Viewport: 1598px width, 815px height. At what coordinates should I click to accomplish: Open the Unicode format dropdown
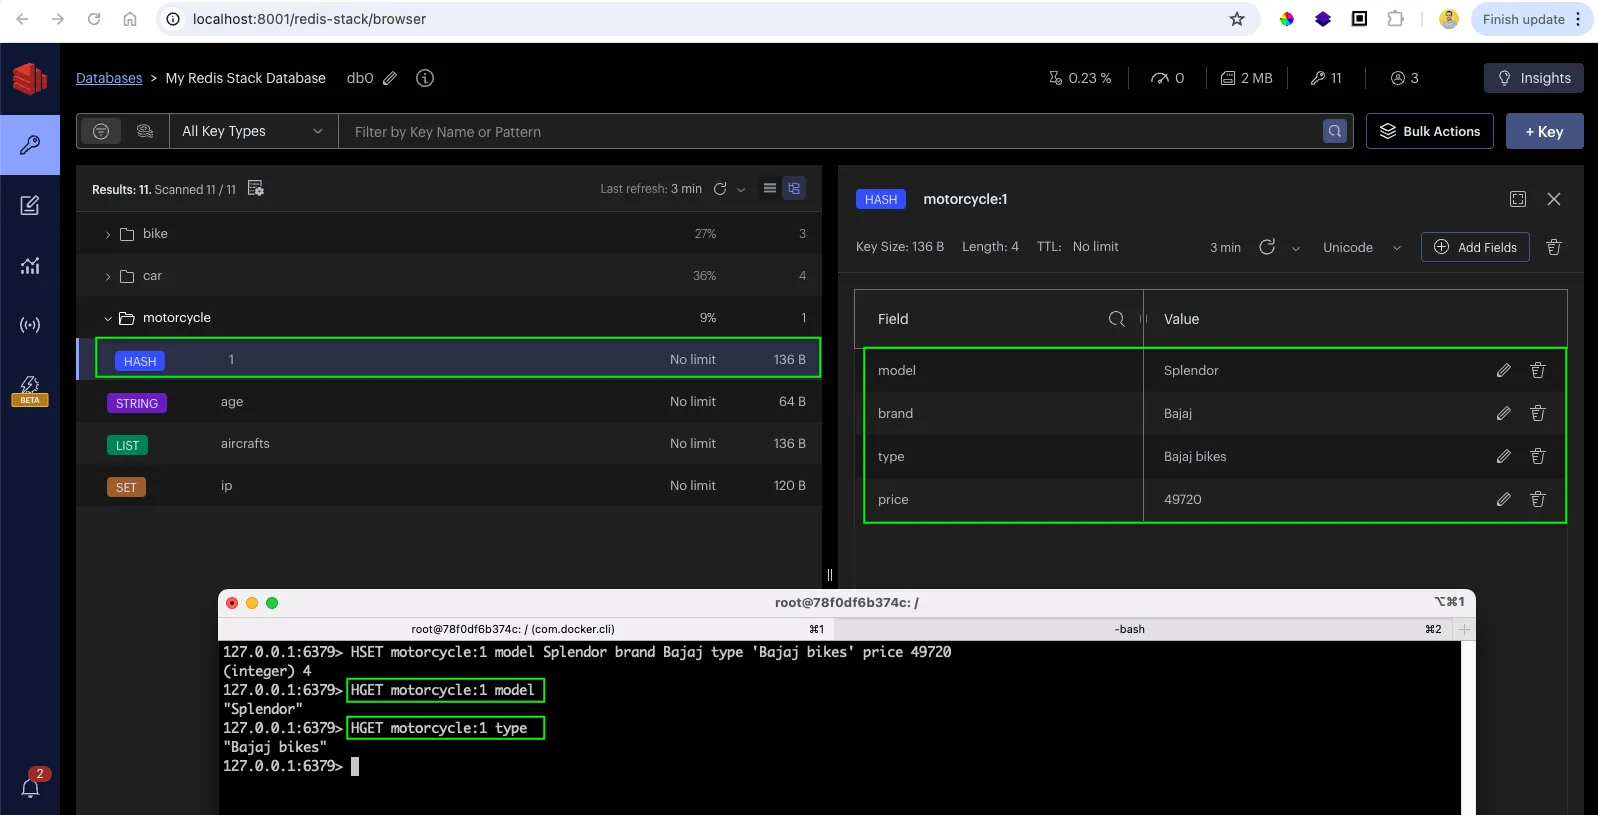pos(1362,247)
